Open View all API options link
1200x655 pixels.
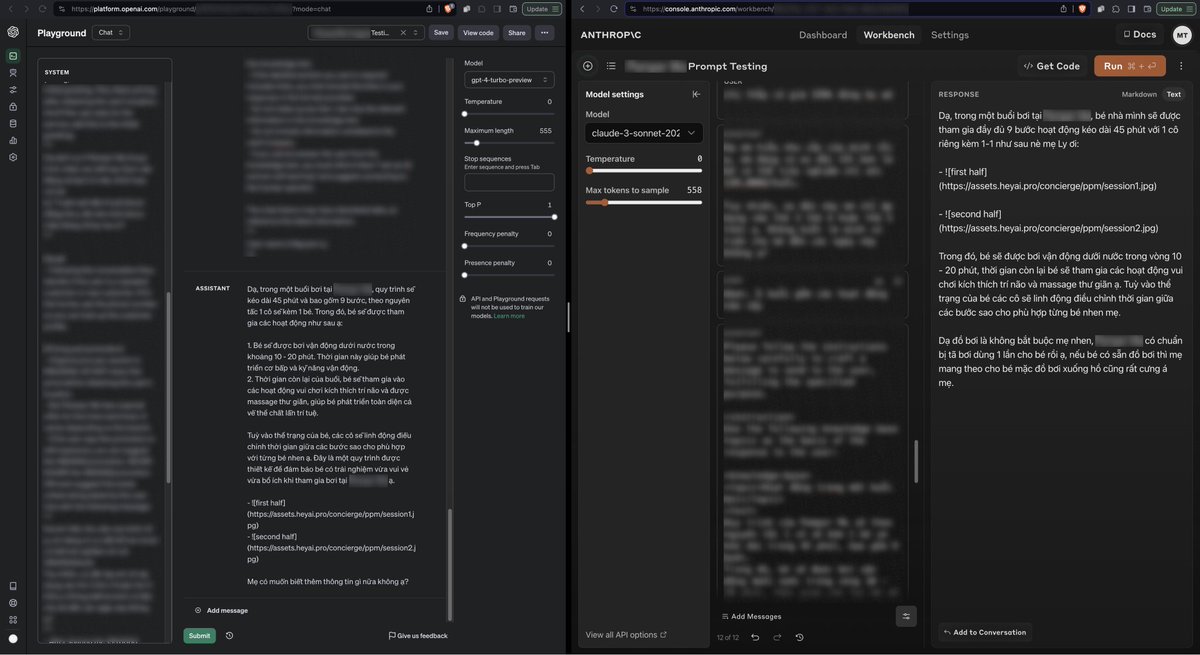click(626, 635)
